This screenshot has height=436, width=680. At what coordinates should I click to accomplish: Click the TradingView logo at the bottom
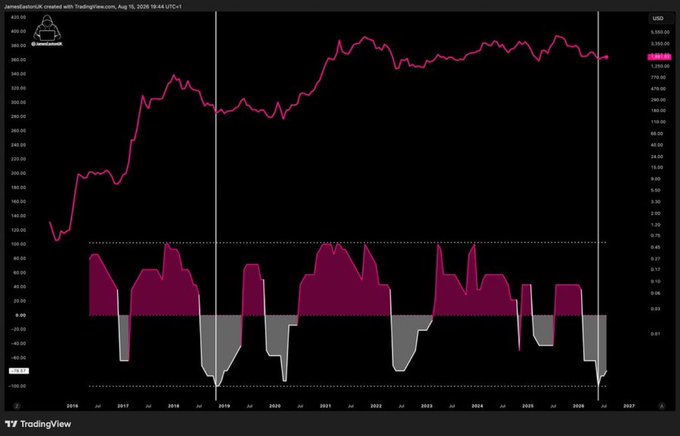38,424
